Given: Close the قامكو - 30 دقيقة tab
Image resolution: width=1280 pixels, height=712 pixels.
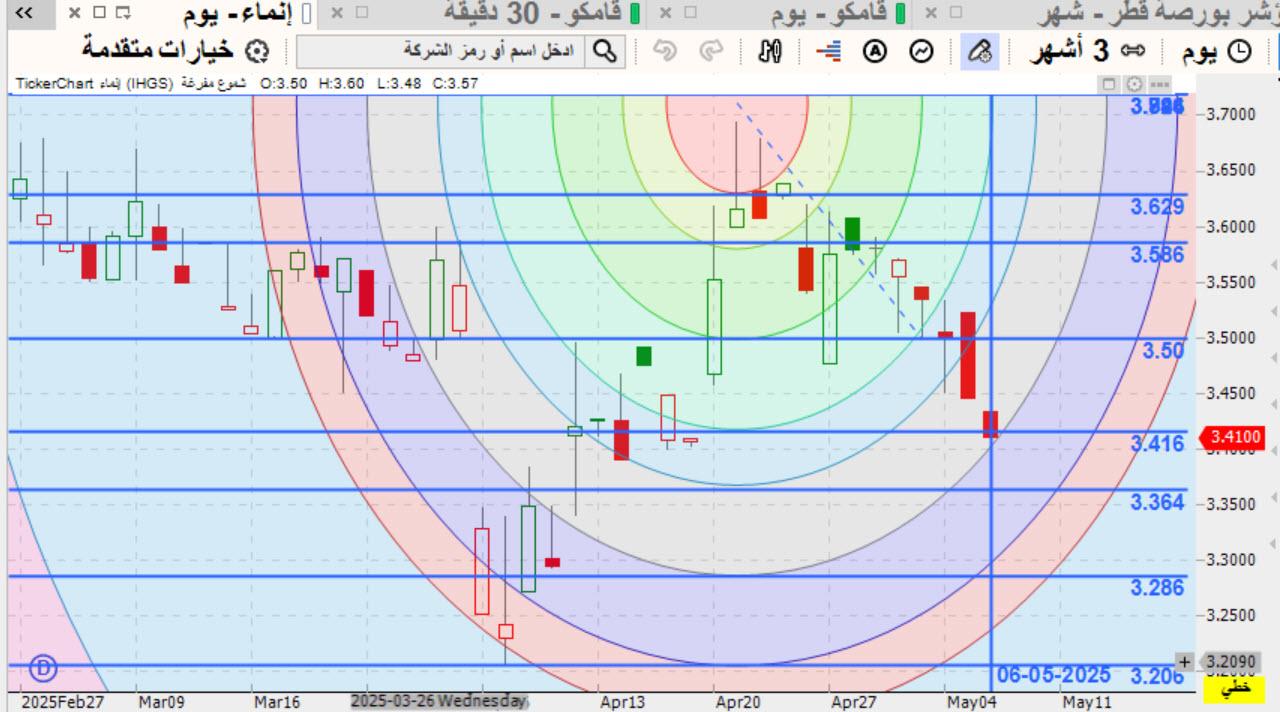Looking at the screenshot, I should click(336, 13).
